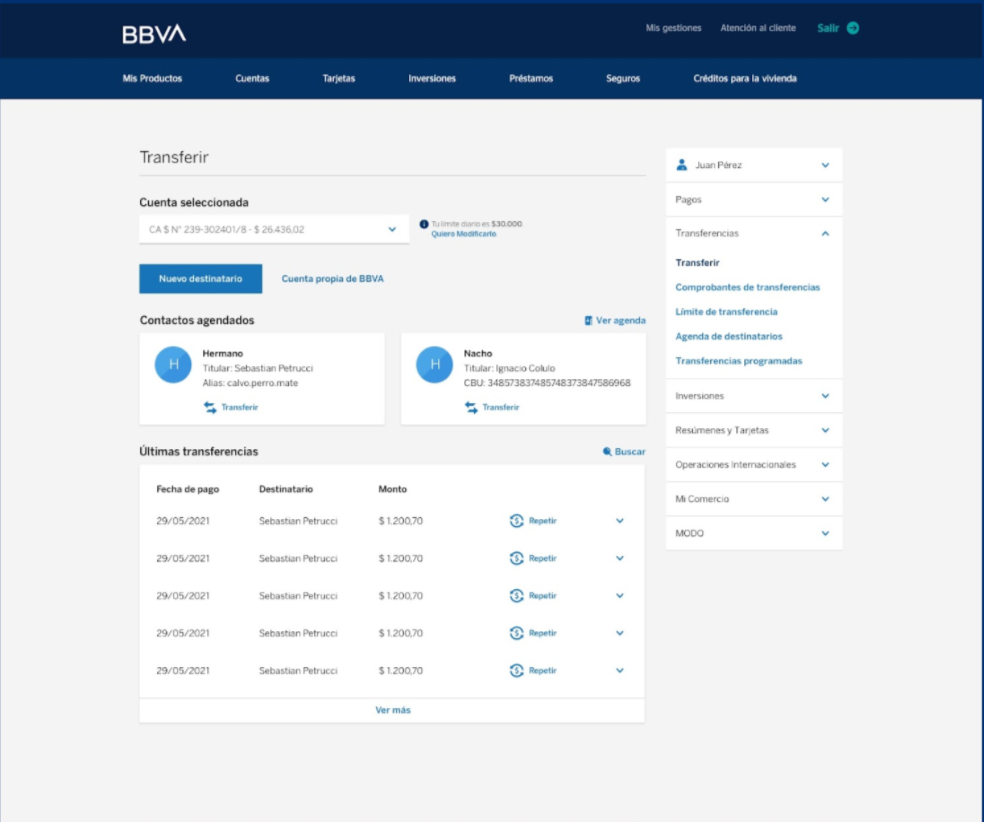
Task: Select Transferir in the sidebar
Action: [697, 263]
